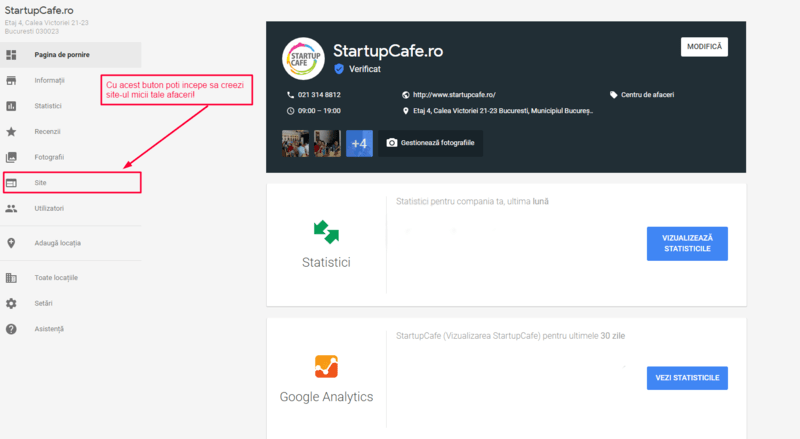This screenshot has height=439, width=800.
Task: Open Asistență help entry
Action: pyautogui.click(x=70, y=329)
